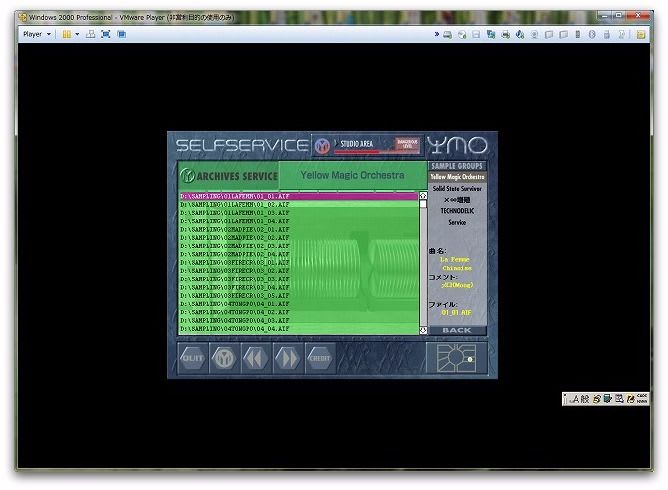Click the QUIT hexagon button

coord(193,358)
